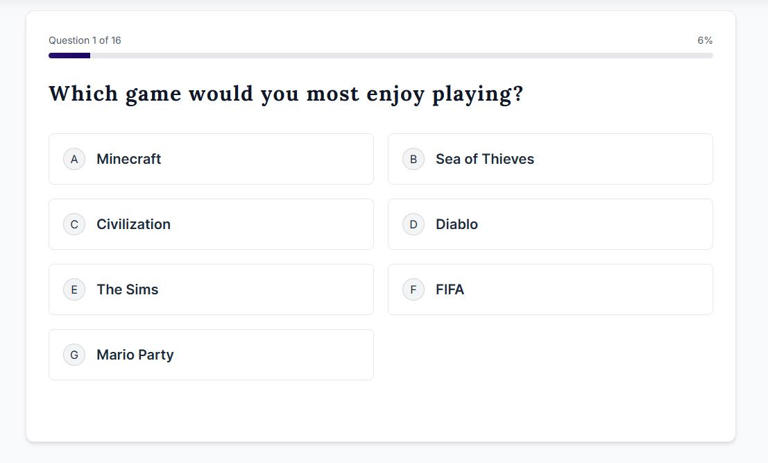768x463 pixels.
Task: Click the circled letter C badge
Action: tap(74, 224)
